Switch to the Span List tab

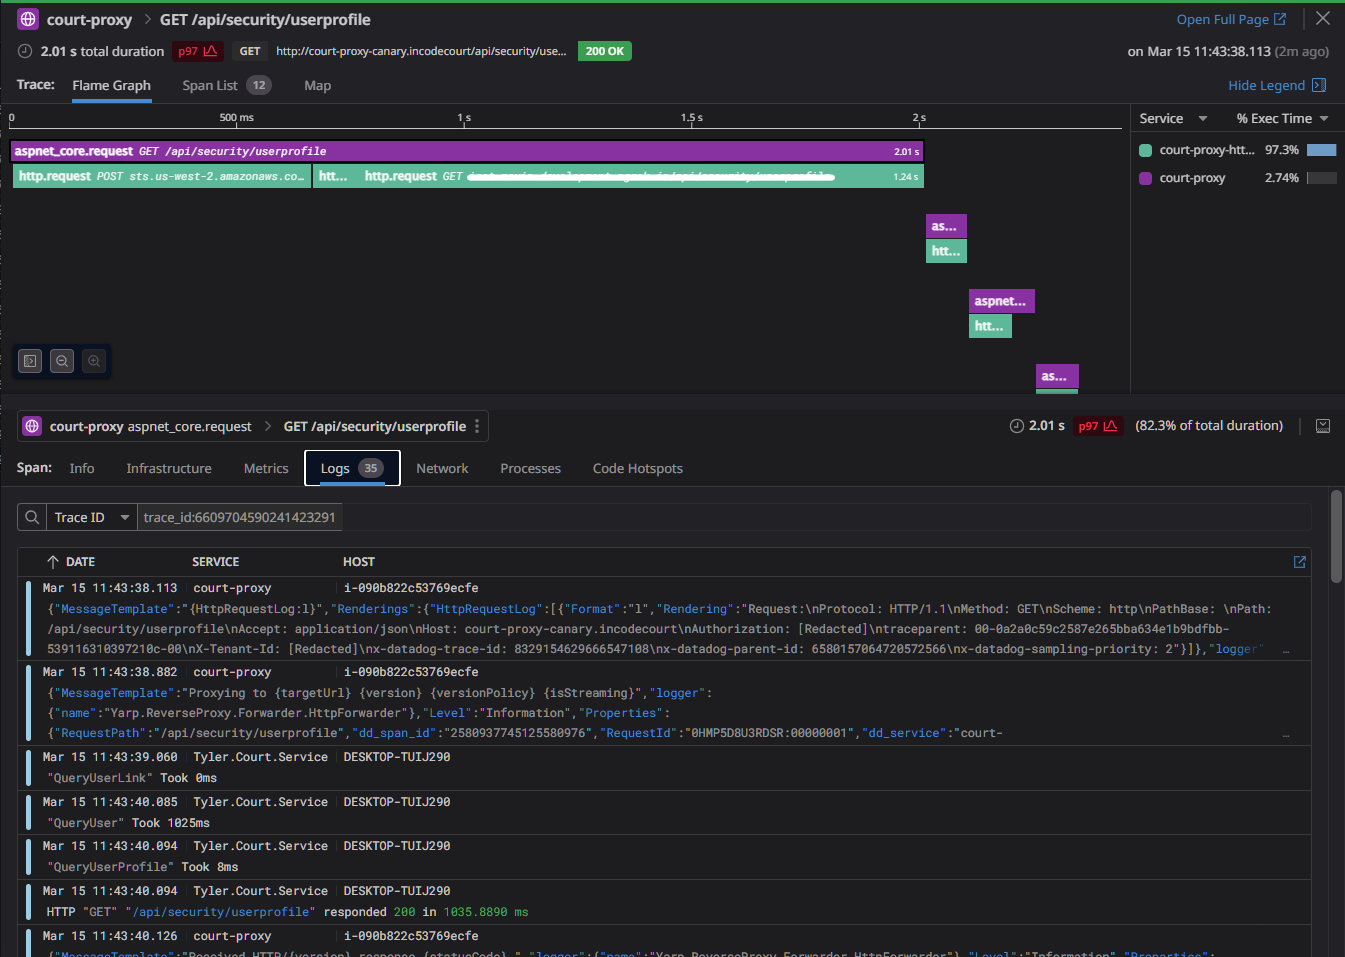(213, 85)
